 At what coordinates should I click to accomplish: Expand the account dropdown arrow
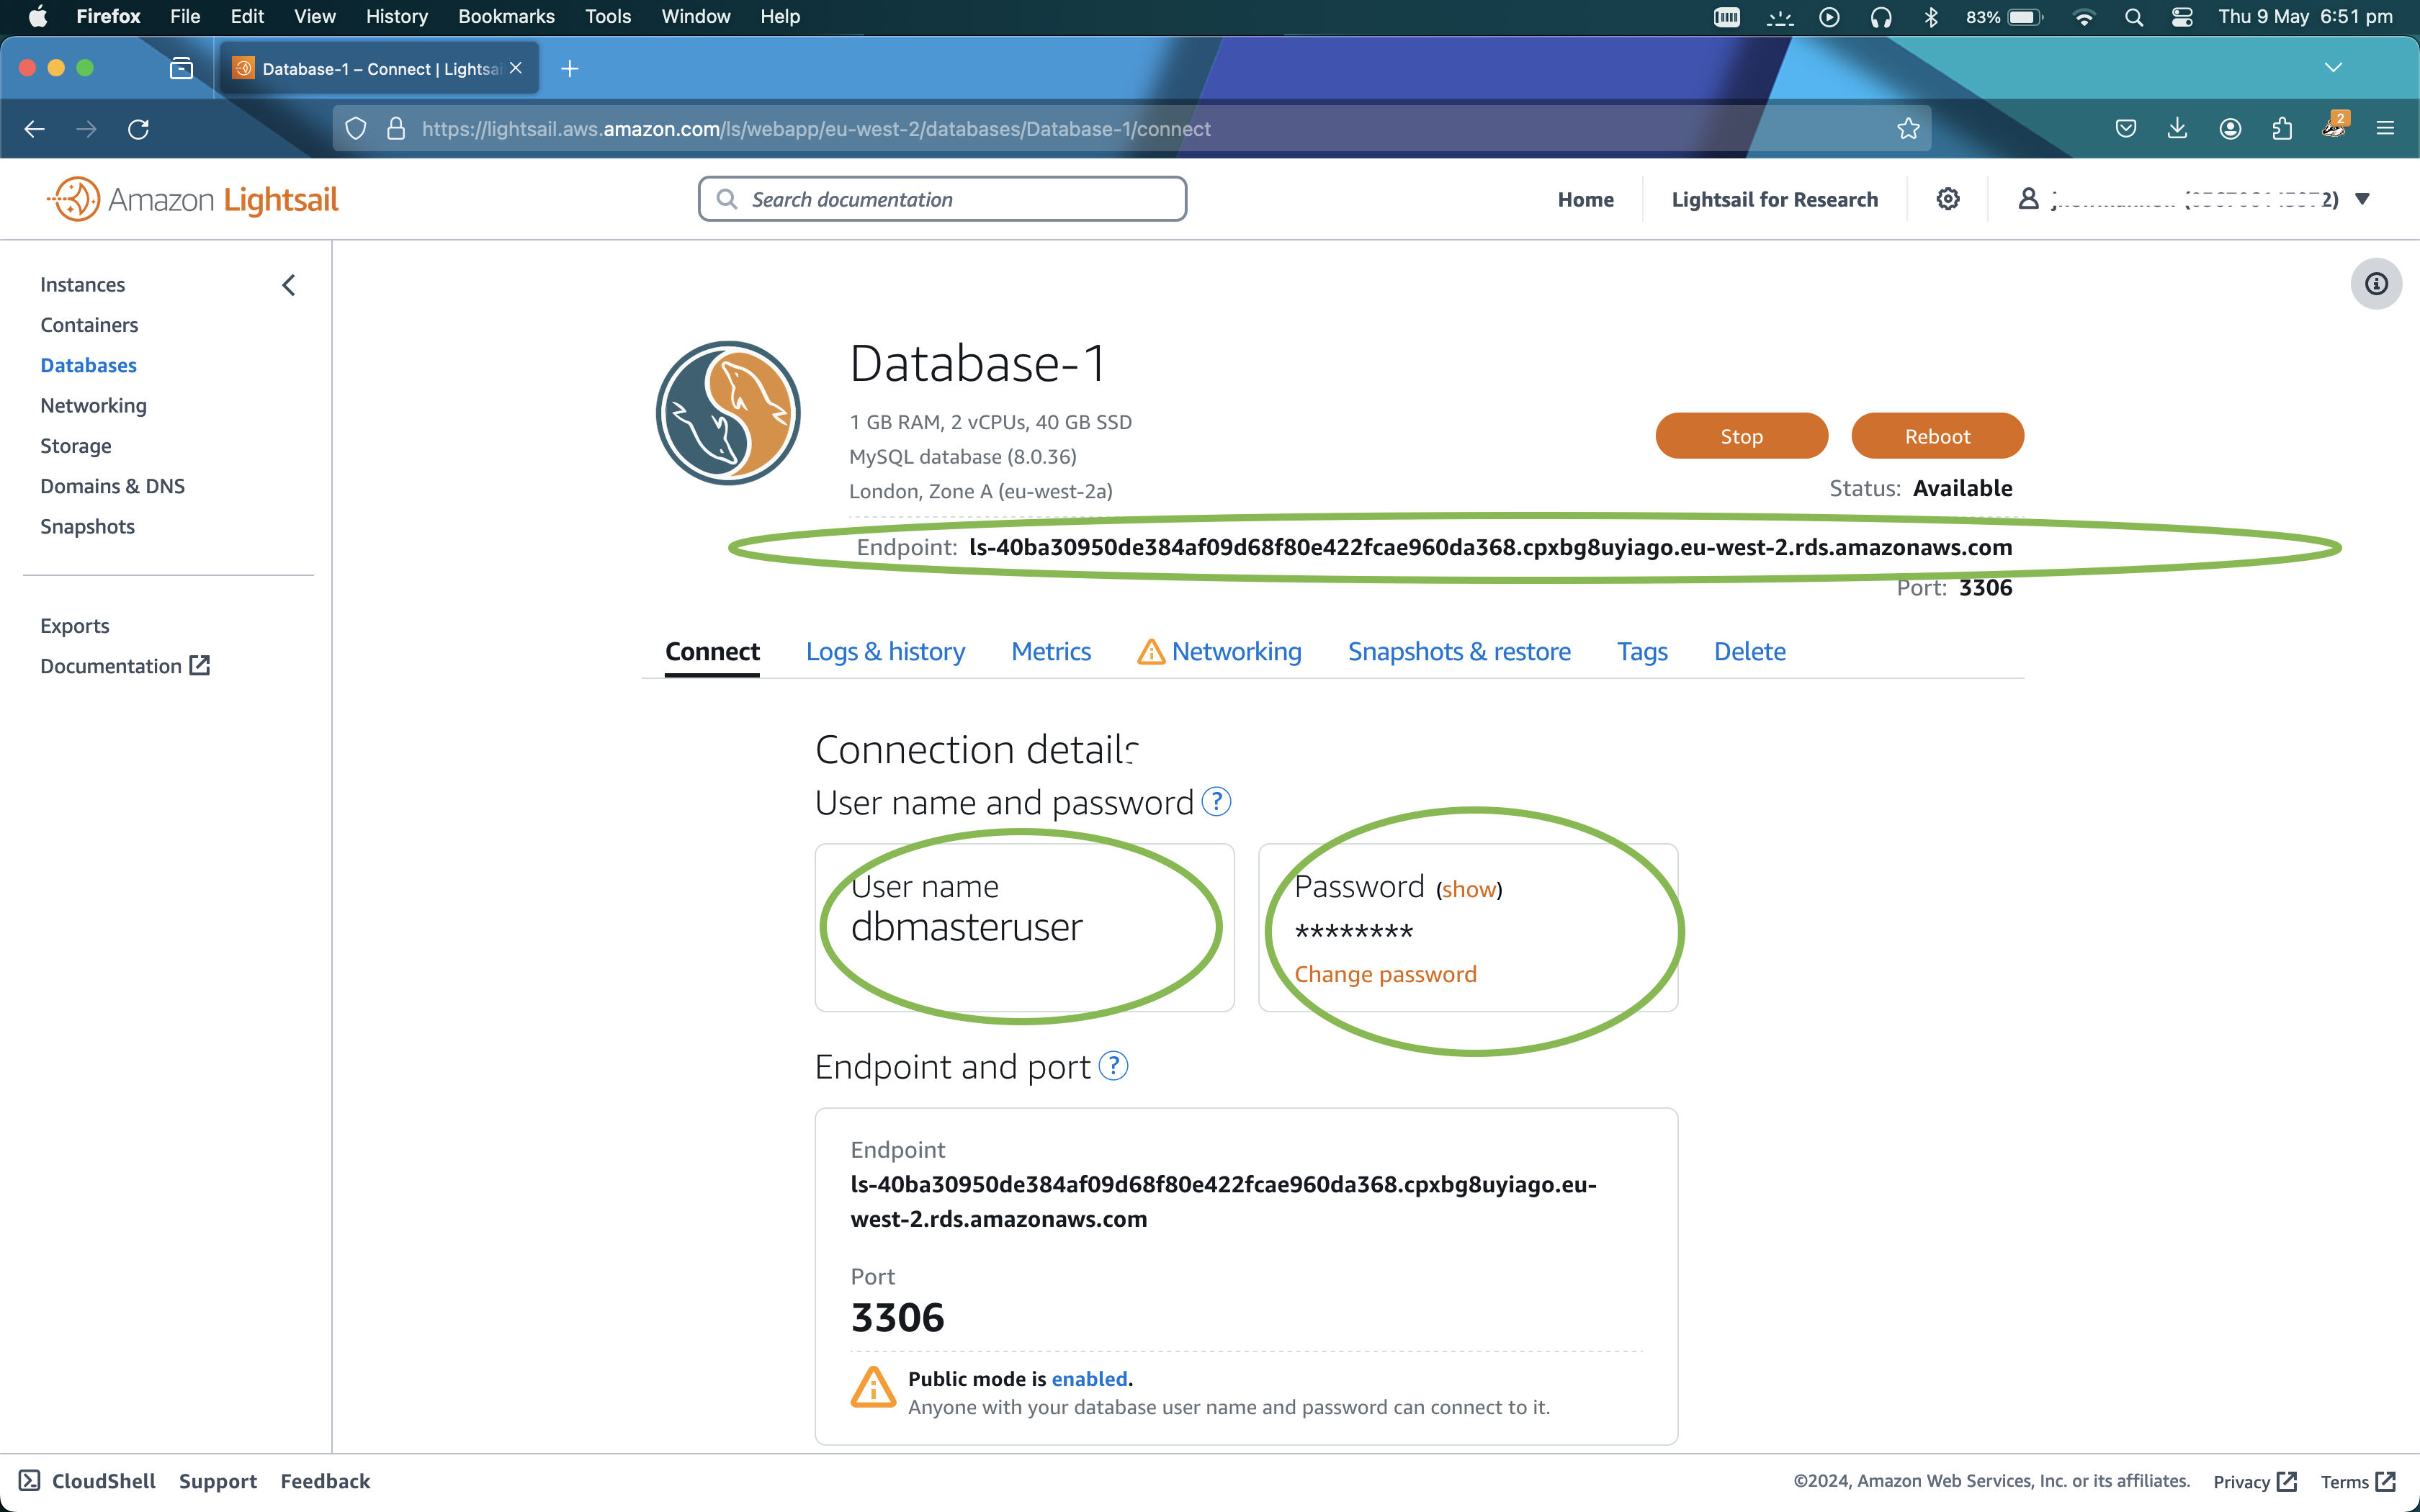pos(2362,199)
